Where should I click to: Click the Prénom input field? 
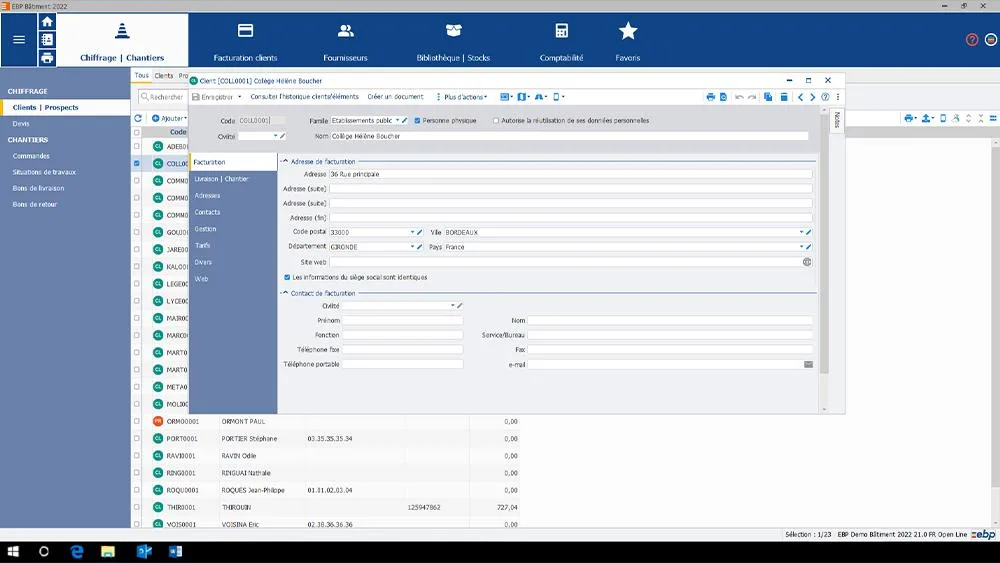(x=402, y=321)
